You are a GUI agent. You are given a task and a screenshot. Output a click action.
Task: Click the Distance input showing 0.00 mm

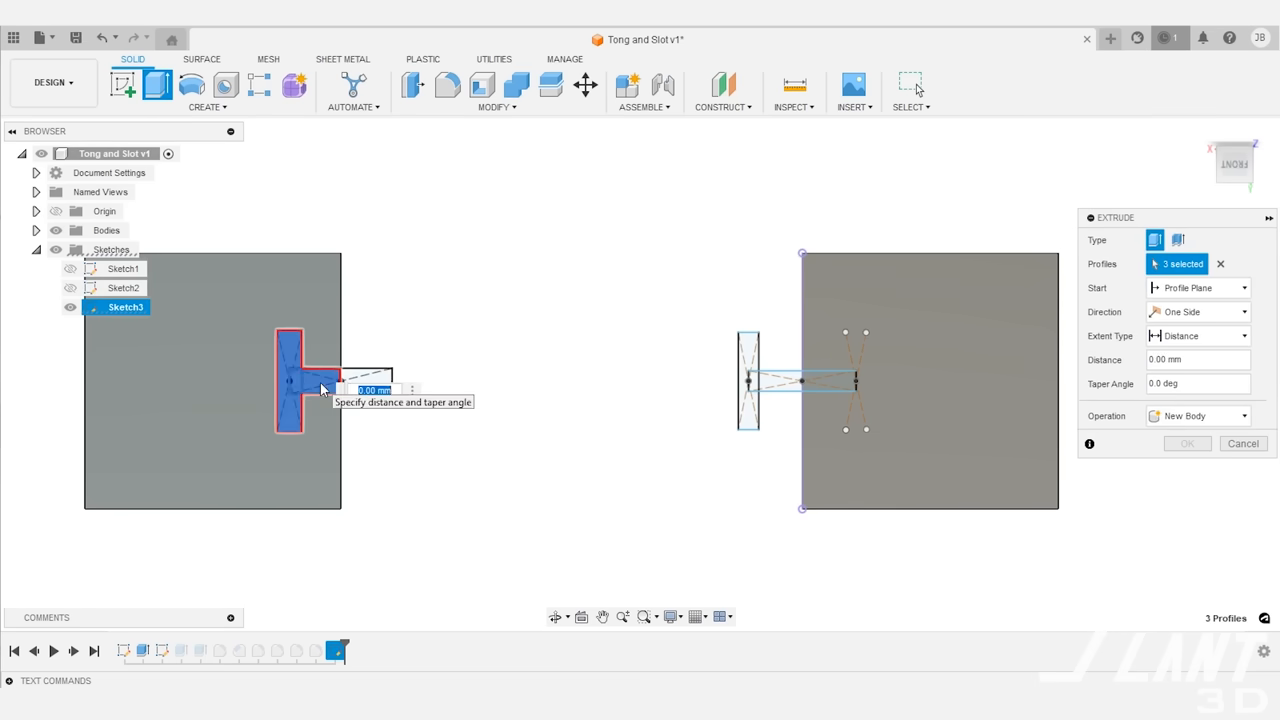(x=1197, y=360)
